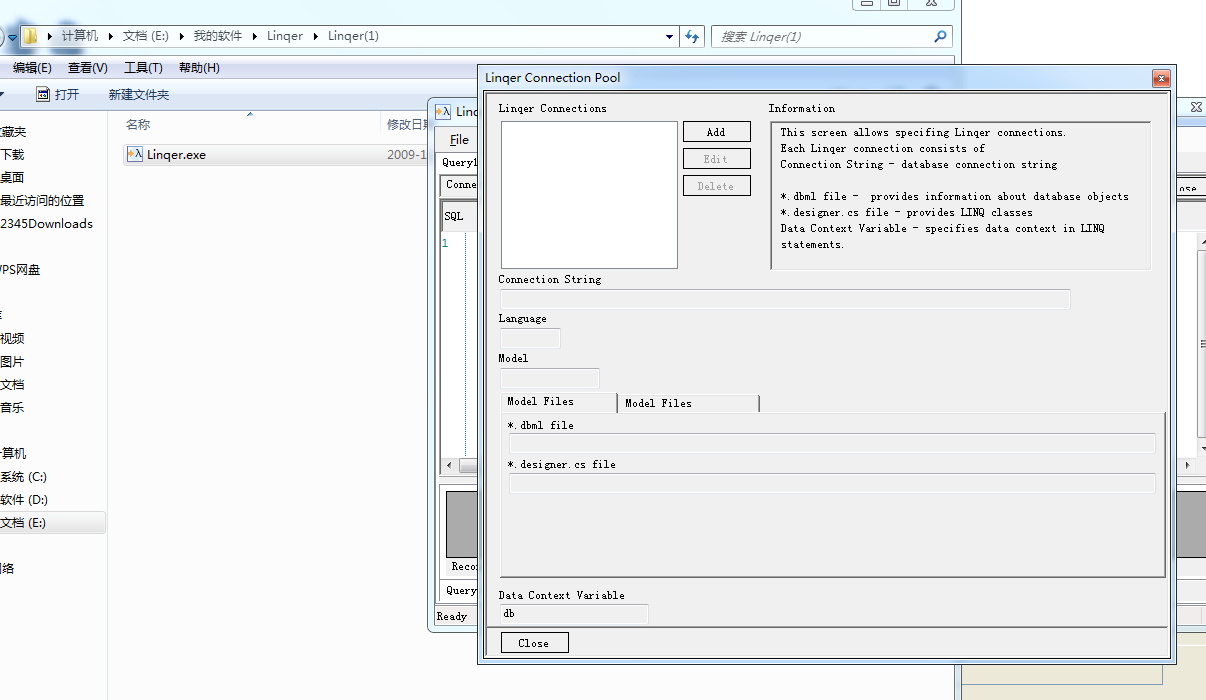Click the Linqer.exe file icon

tap(135, 154)
